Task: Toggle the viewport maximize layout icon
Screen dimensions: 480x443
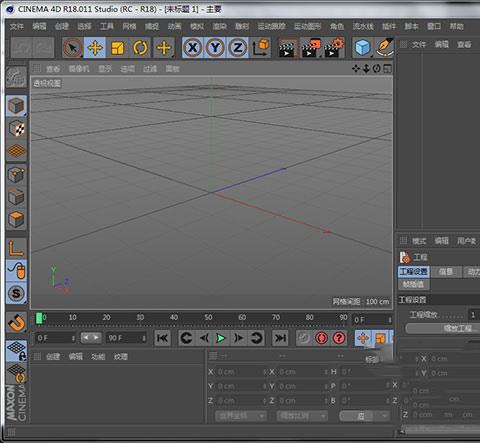Action: (x=387, y=68)
